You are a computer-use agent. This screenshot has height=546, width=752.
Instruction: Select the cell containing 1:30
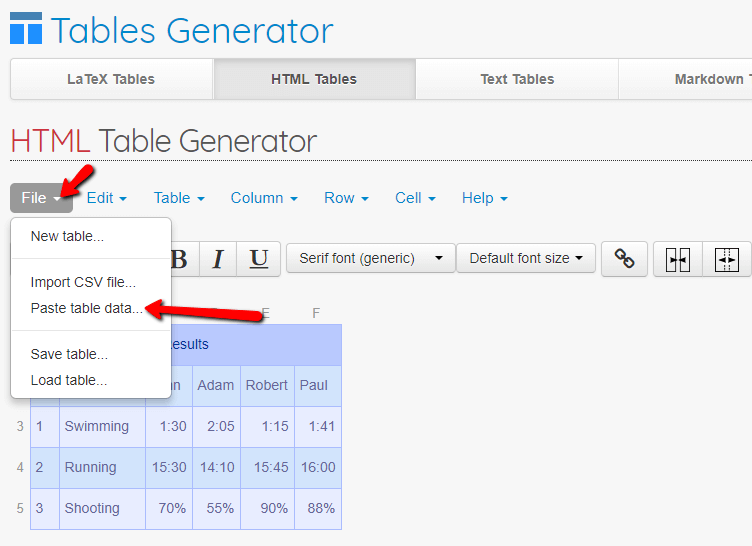pos(169,427)
